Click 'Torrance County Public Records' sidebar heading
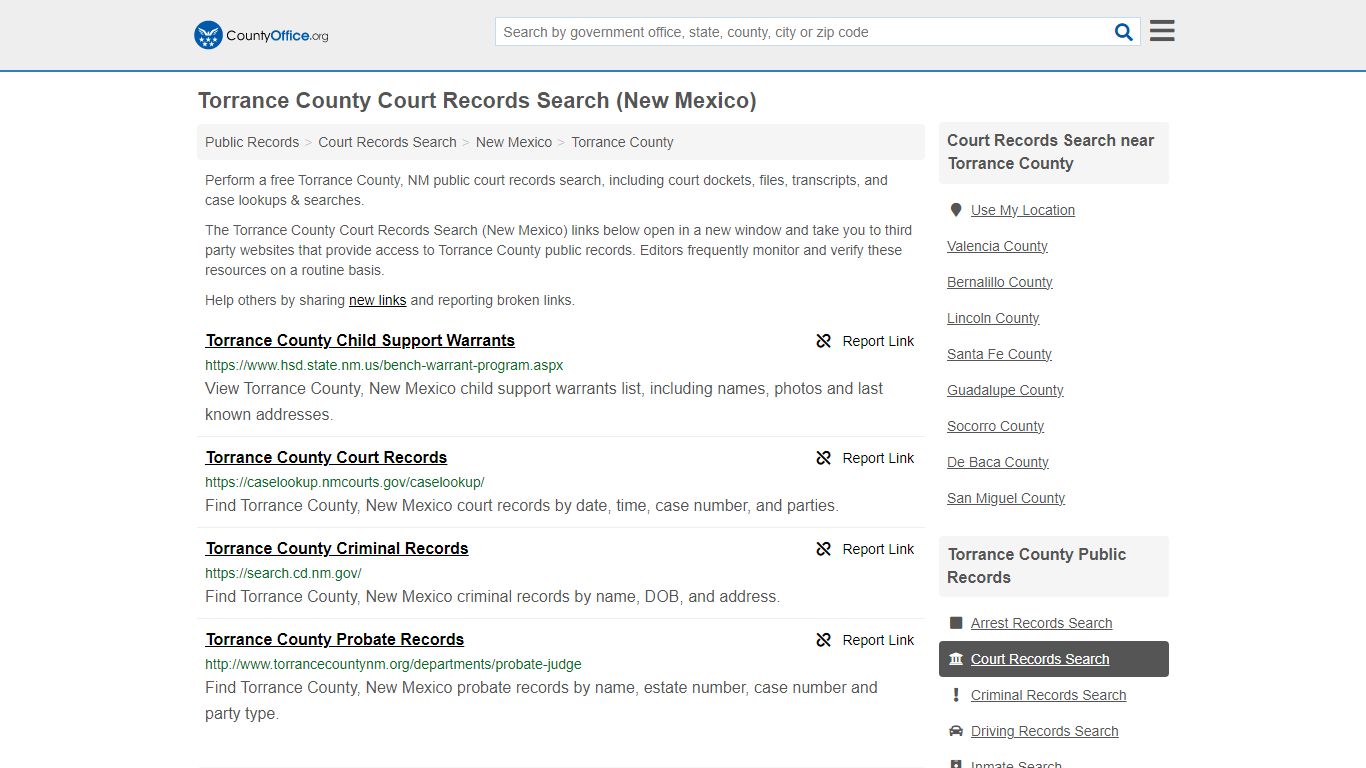Screen dimensions: 1366x768 [1037, 566]
